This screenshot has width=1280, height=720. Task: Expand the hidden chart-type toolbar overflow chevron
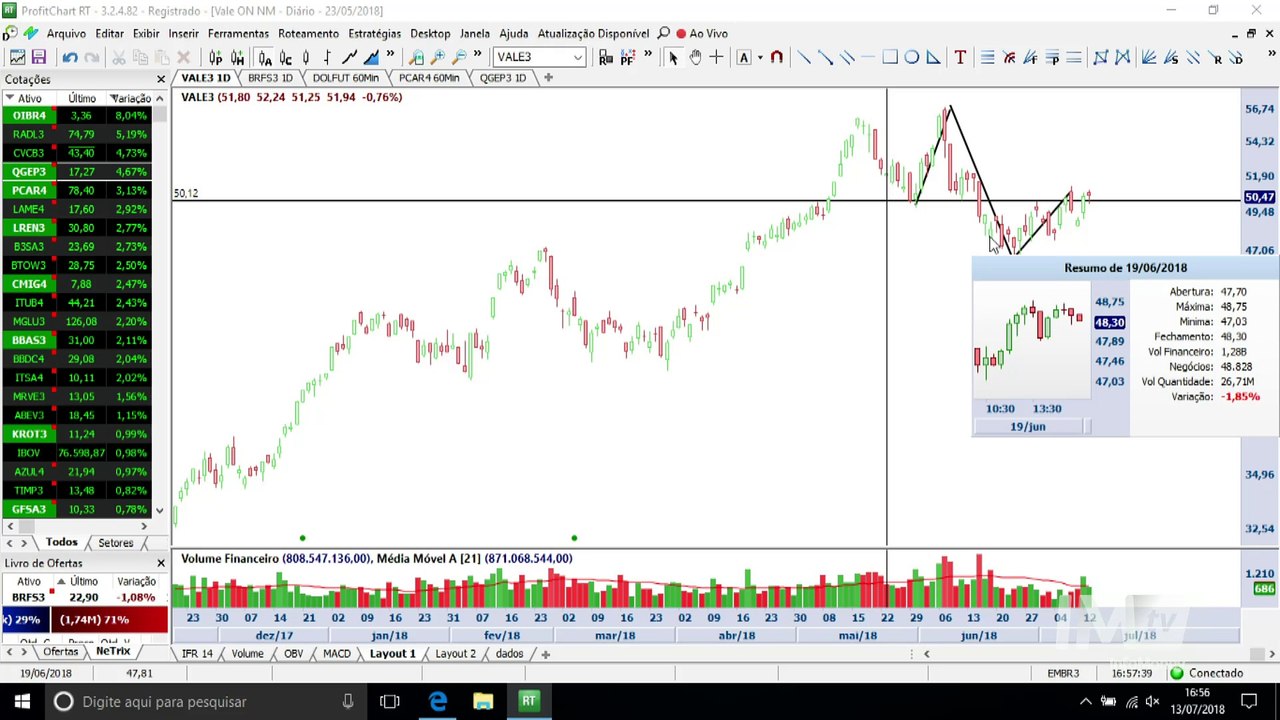coord(390,55)
